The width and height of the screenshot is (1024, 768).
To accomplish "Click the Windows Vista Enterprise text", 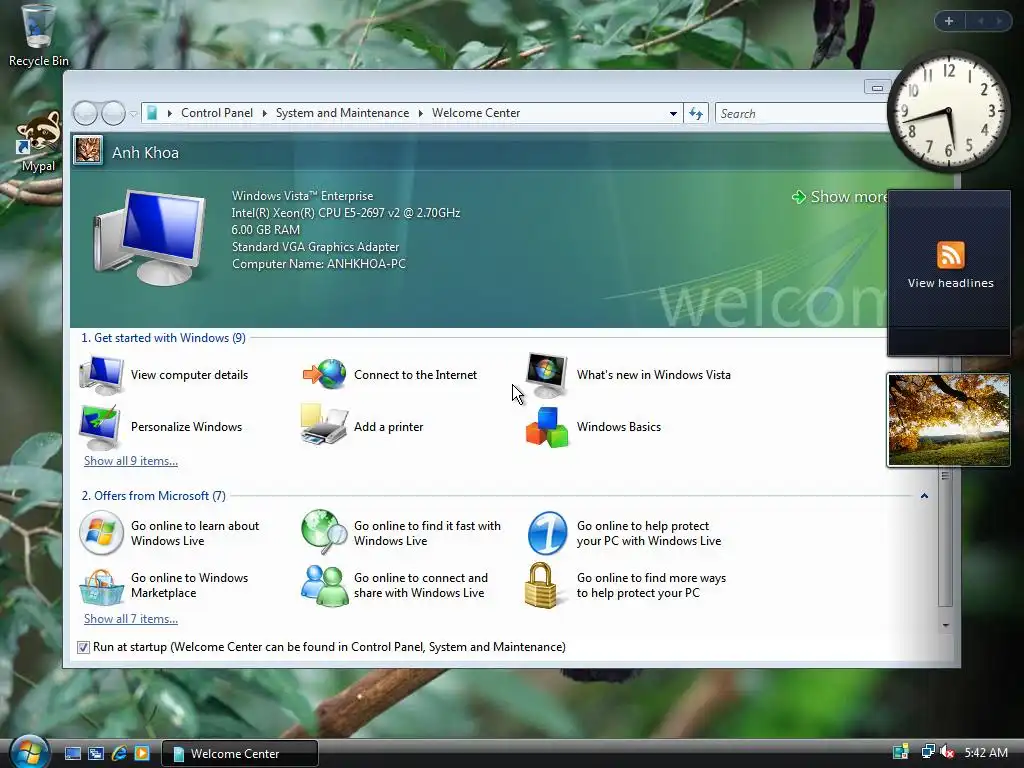I will click(x=302, y=196).
